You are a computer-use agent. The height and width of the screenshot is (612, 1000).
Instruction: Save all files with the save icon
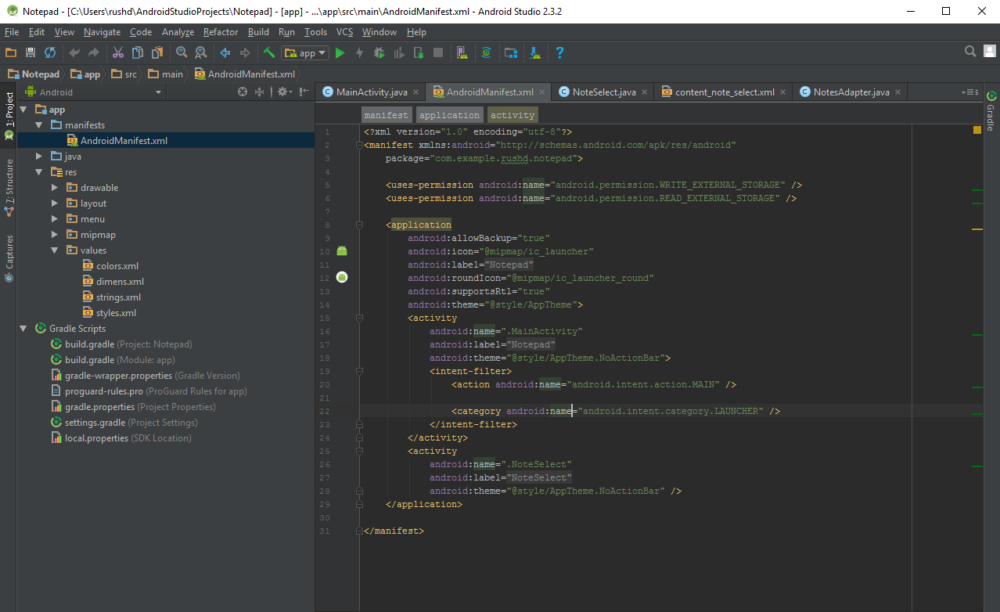point(28,52)
